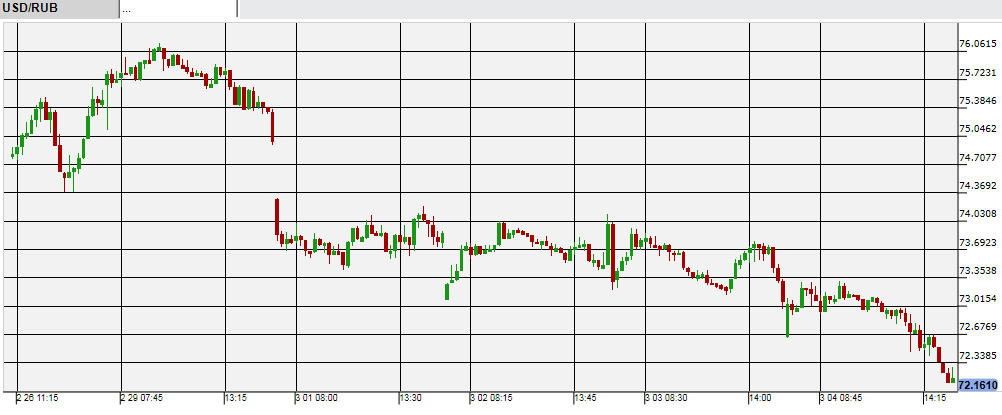Select the '2 29 07:45' time marker

coord(142,398)
